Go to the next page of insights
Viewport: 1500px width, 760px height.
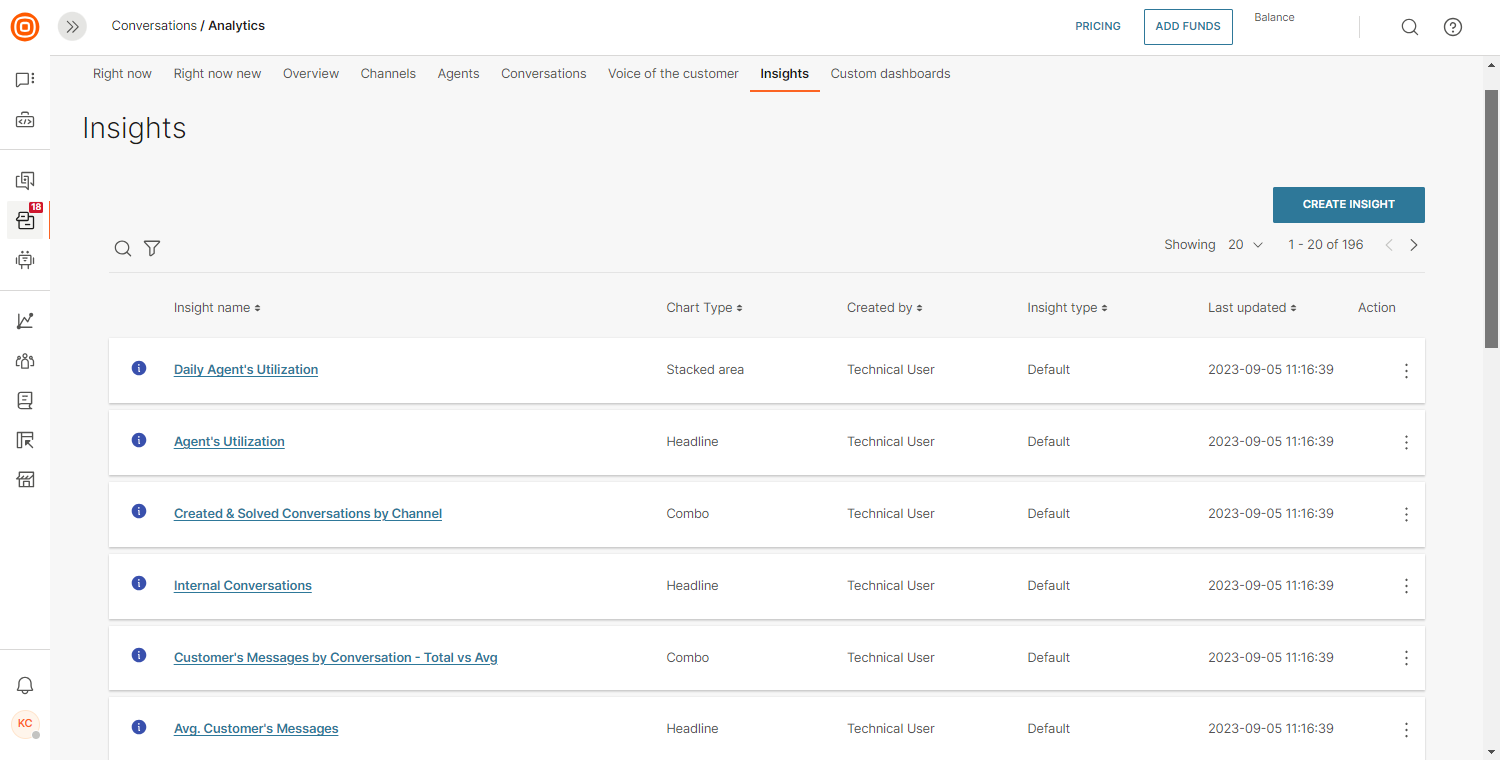[1413, 244]
